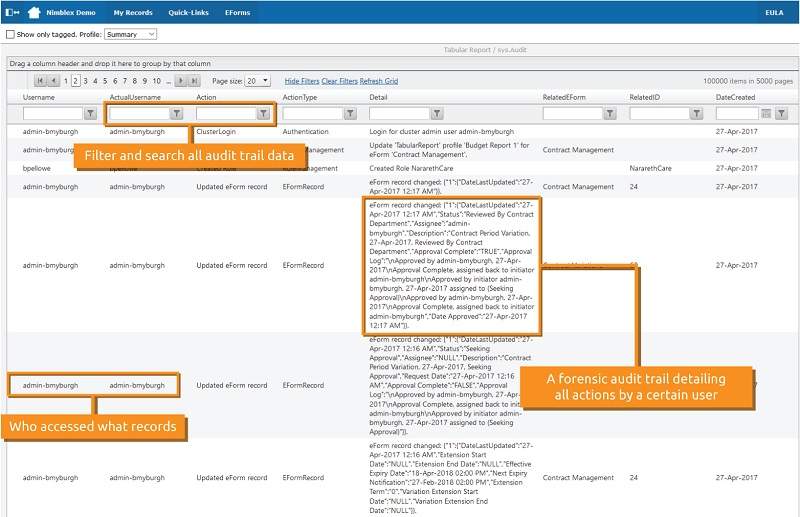The width and height of the screenshot is (800, 517).
Task: Click the Clear Filters link
Action: pyautogui.click(x=340, y=81)
